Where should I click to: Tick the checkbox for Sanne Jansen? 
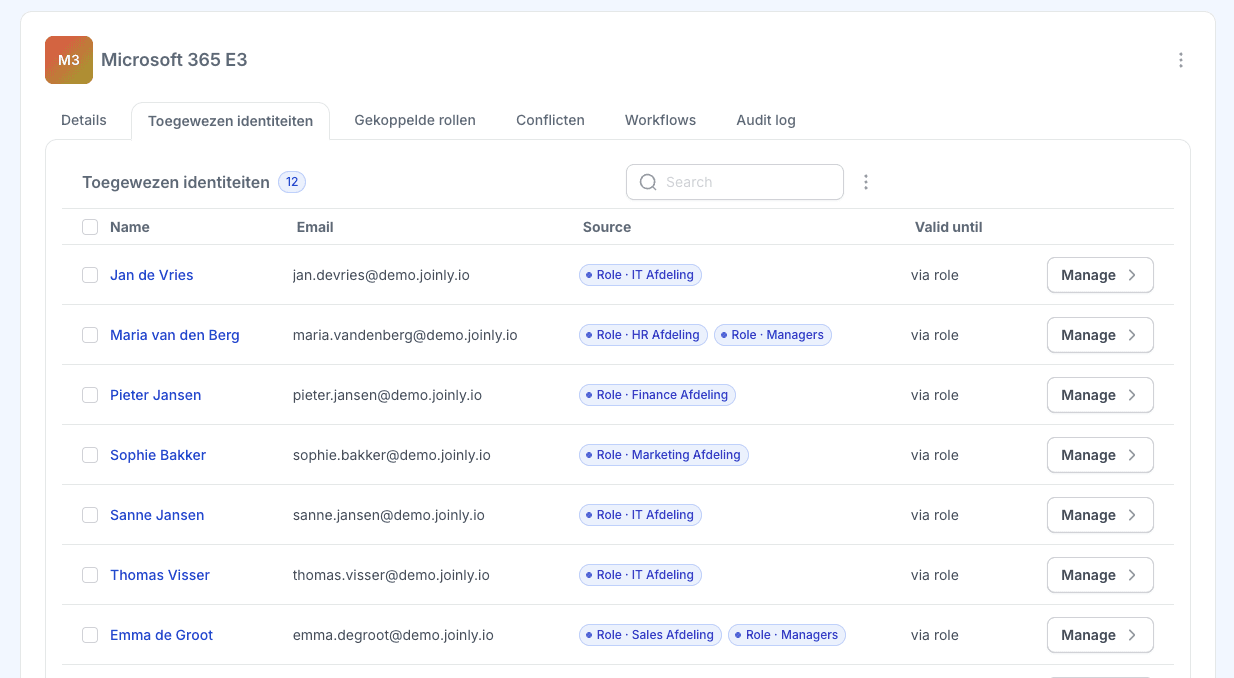tap(90, 515)
